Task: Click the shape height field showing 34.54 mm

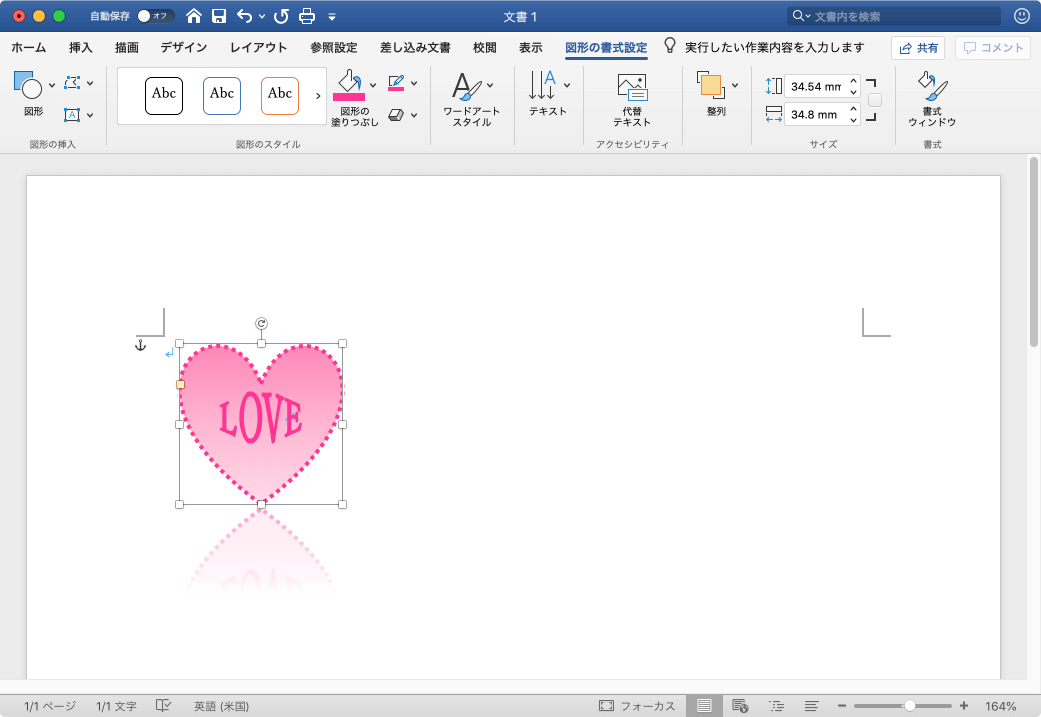Action: (815, 86)
